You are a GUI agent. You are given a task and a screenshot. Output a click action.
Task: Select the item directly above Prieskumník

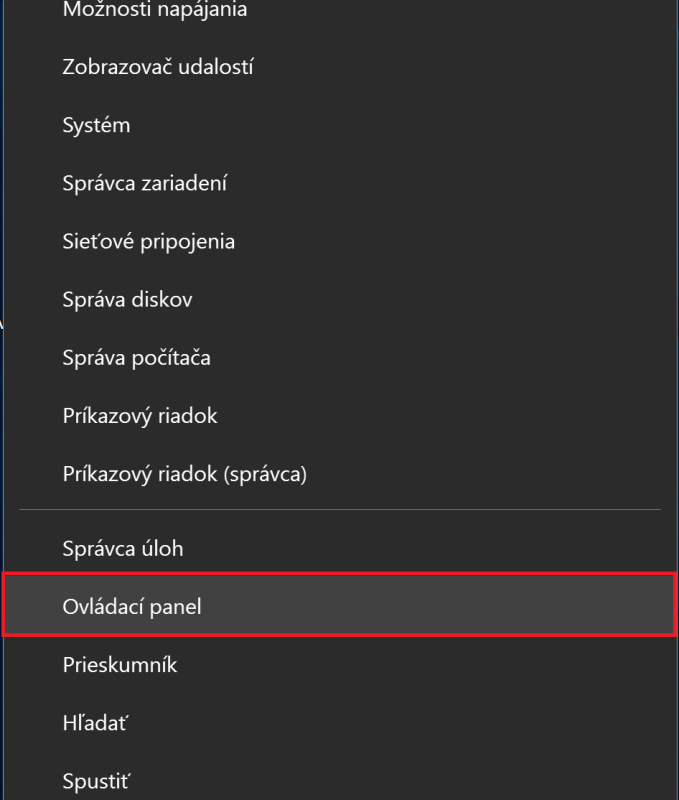tap(131, 607)
